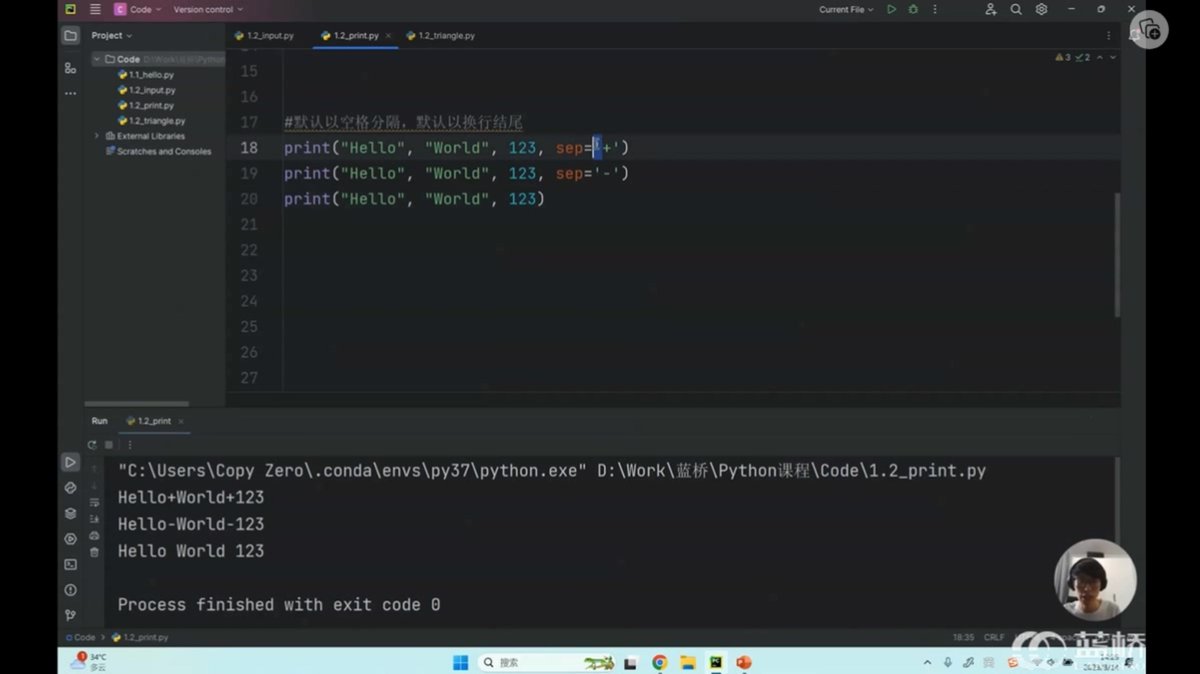Screen dimensions: 1200x674
Task: Open the Code project switcher dropdown
Action: [137, 9]
